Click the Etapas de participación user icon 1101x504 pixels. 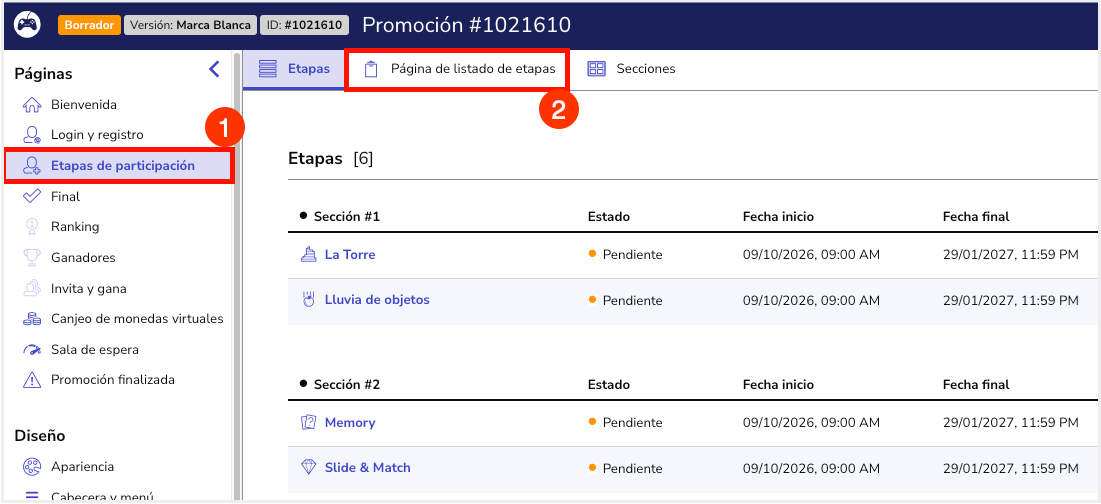[x=32, y=166]
